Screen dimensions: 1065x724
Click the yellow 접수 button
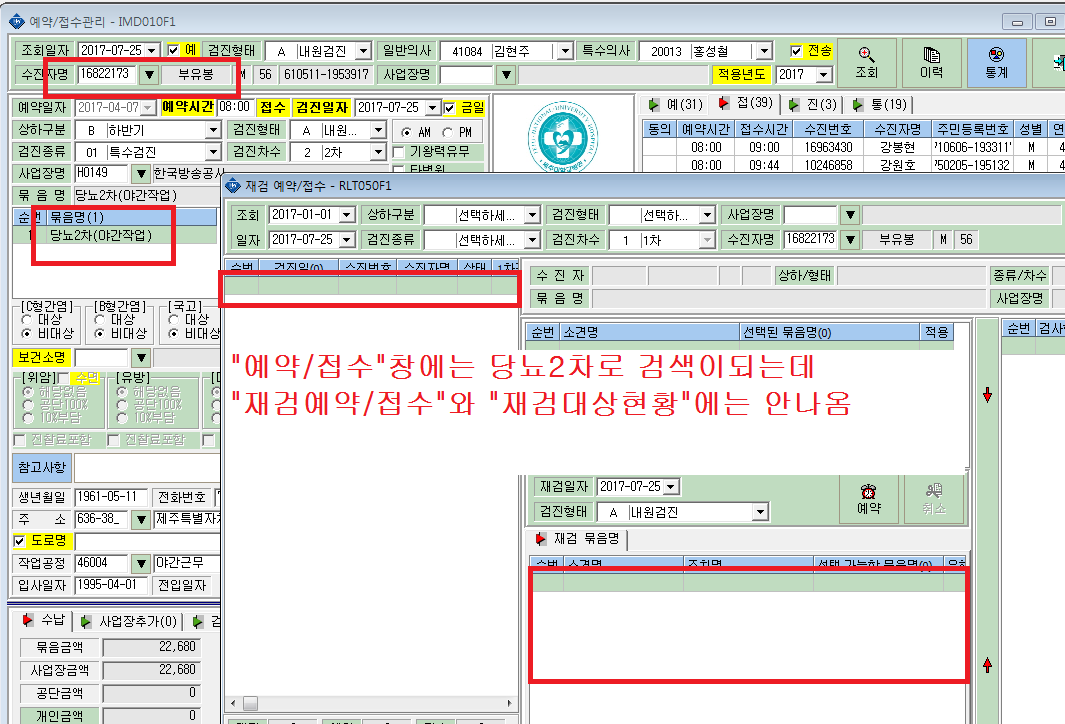(273, 107)
